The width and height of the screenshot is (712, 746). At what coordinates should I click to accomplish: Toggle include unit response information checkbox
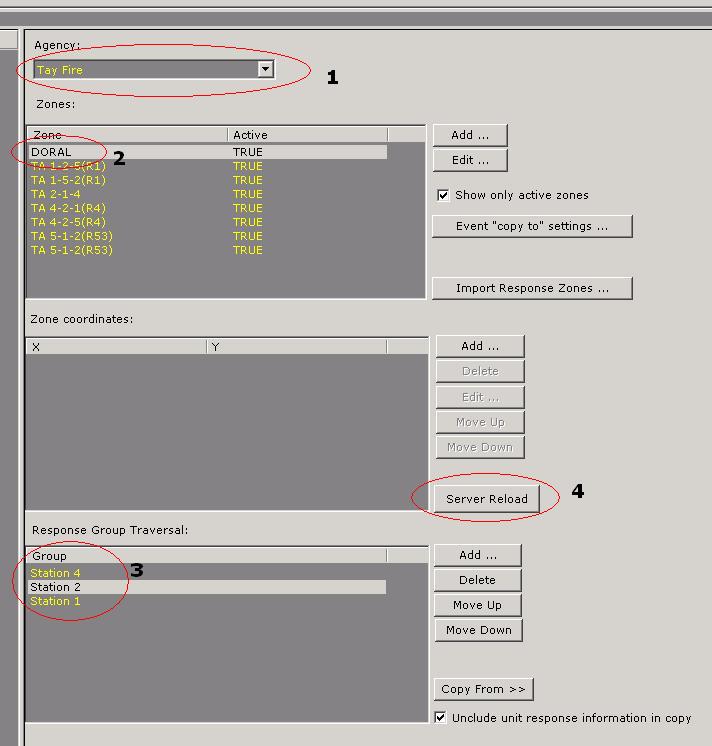point(441,718)
